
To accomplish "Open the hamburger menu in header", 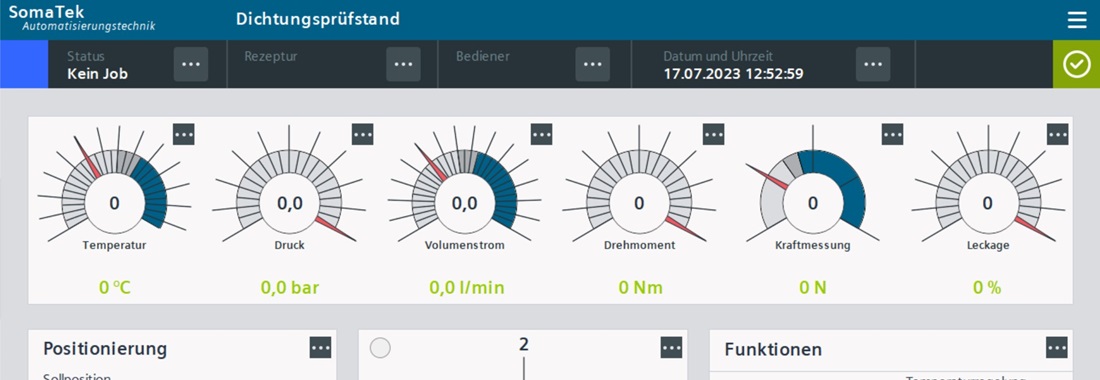I will click(1077, 20).
